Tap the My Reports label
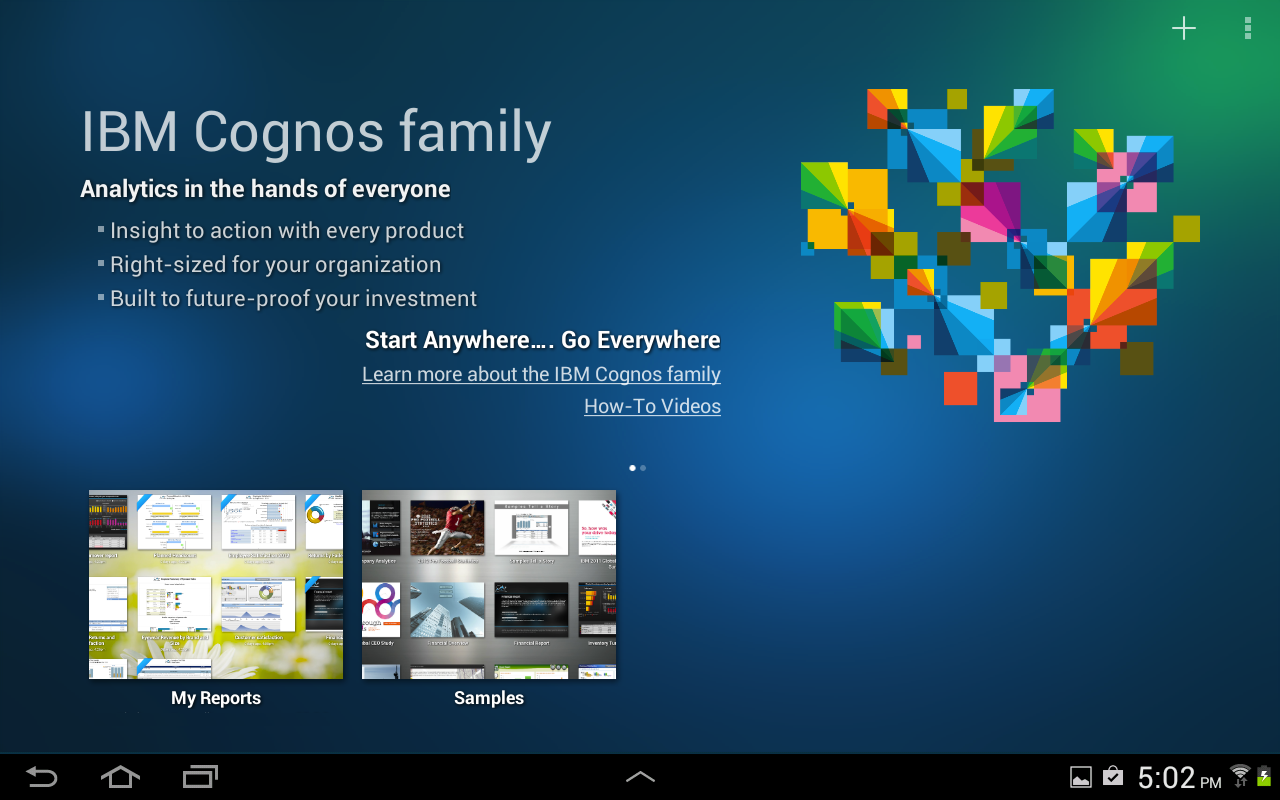The height and width of the screenshot is (800, 1280). [216, 698]
